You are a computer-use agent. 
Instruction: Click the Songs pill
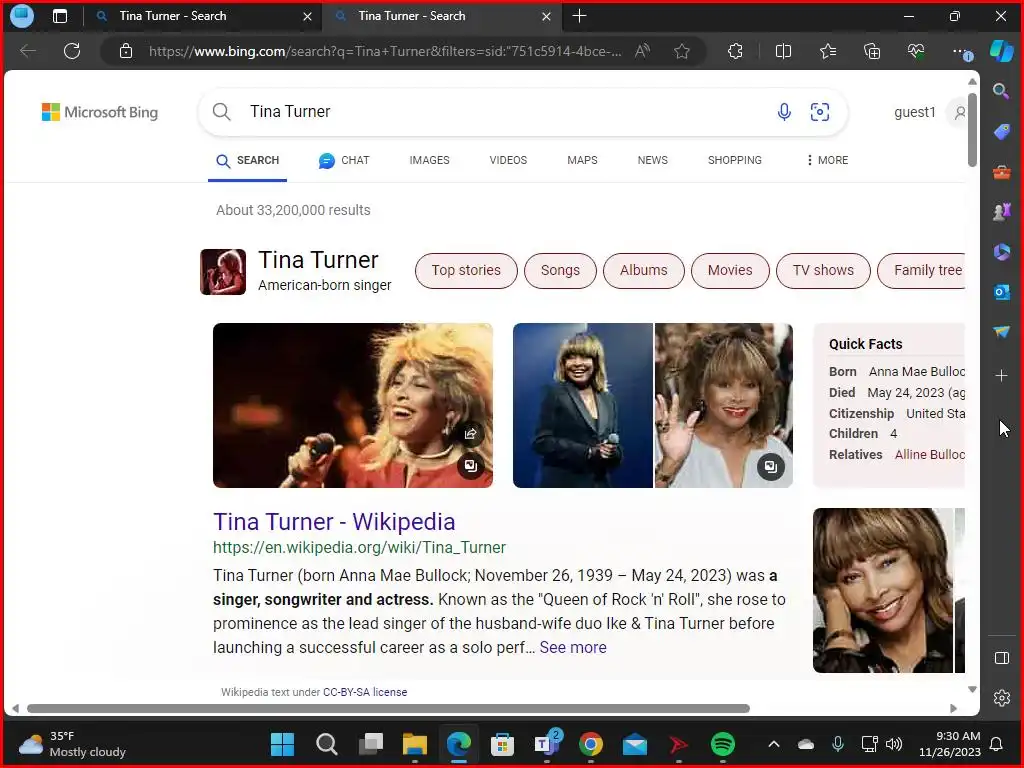coord(560,270)
